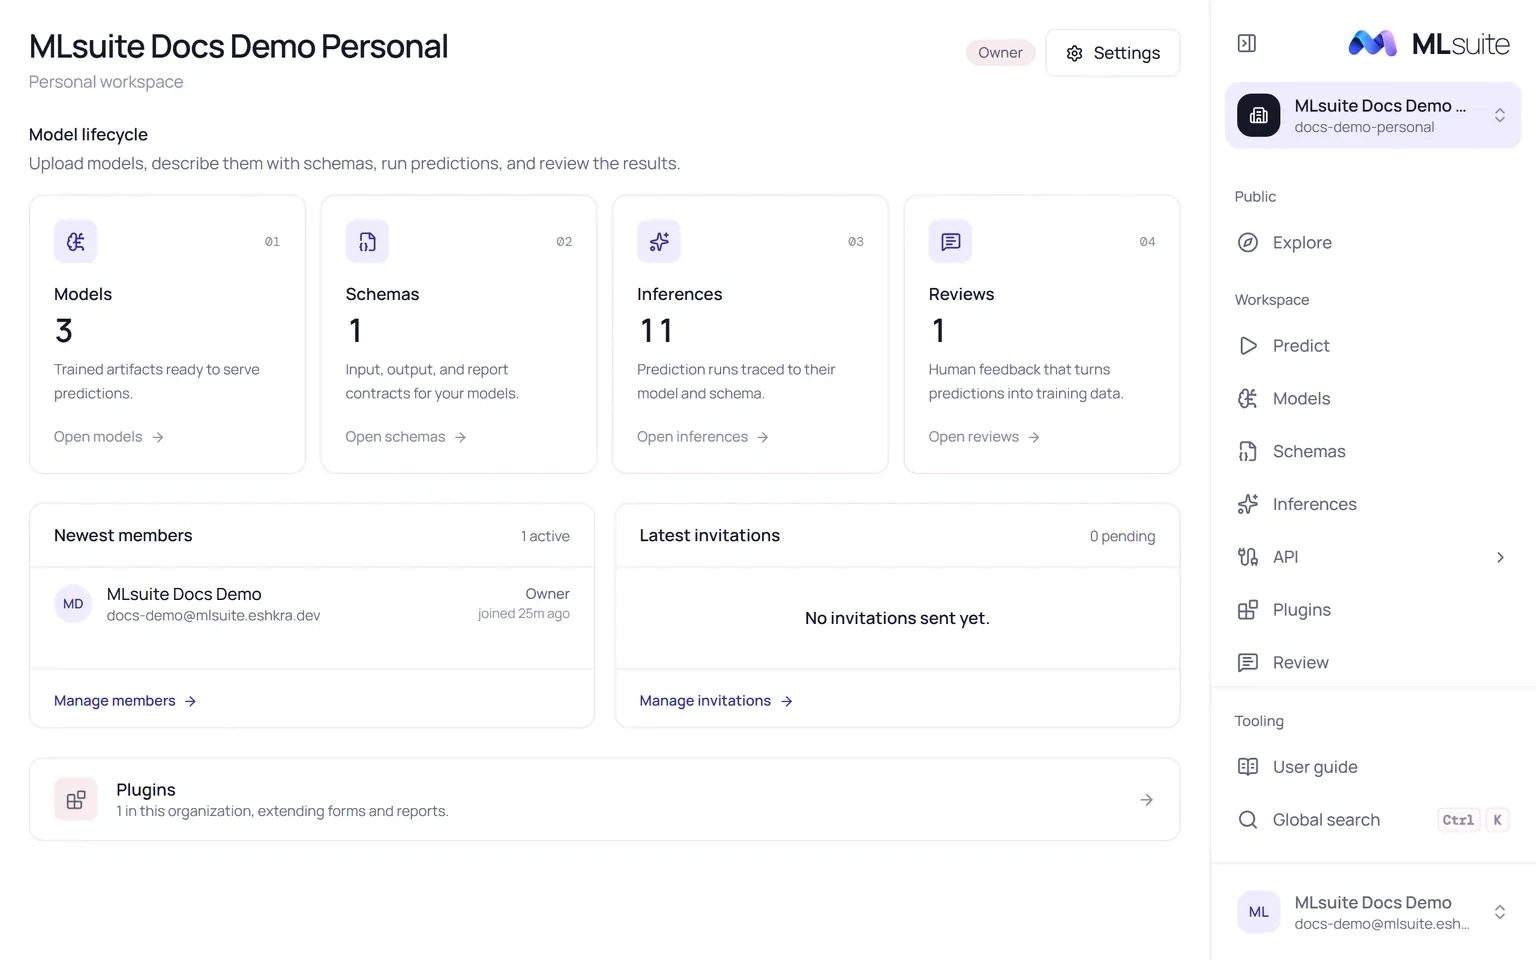Image resolution: width=1536 pixels, height=960 pixels.
Task: Click the Global search magnifier icon
Action: [x=1248, y=820]
